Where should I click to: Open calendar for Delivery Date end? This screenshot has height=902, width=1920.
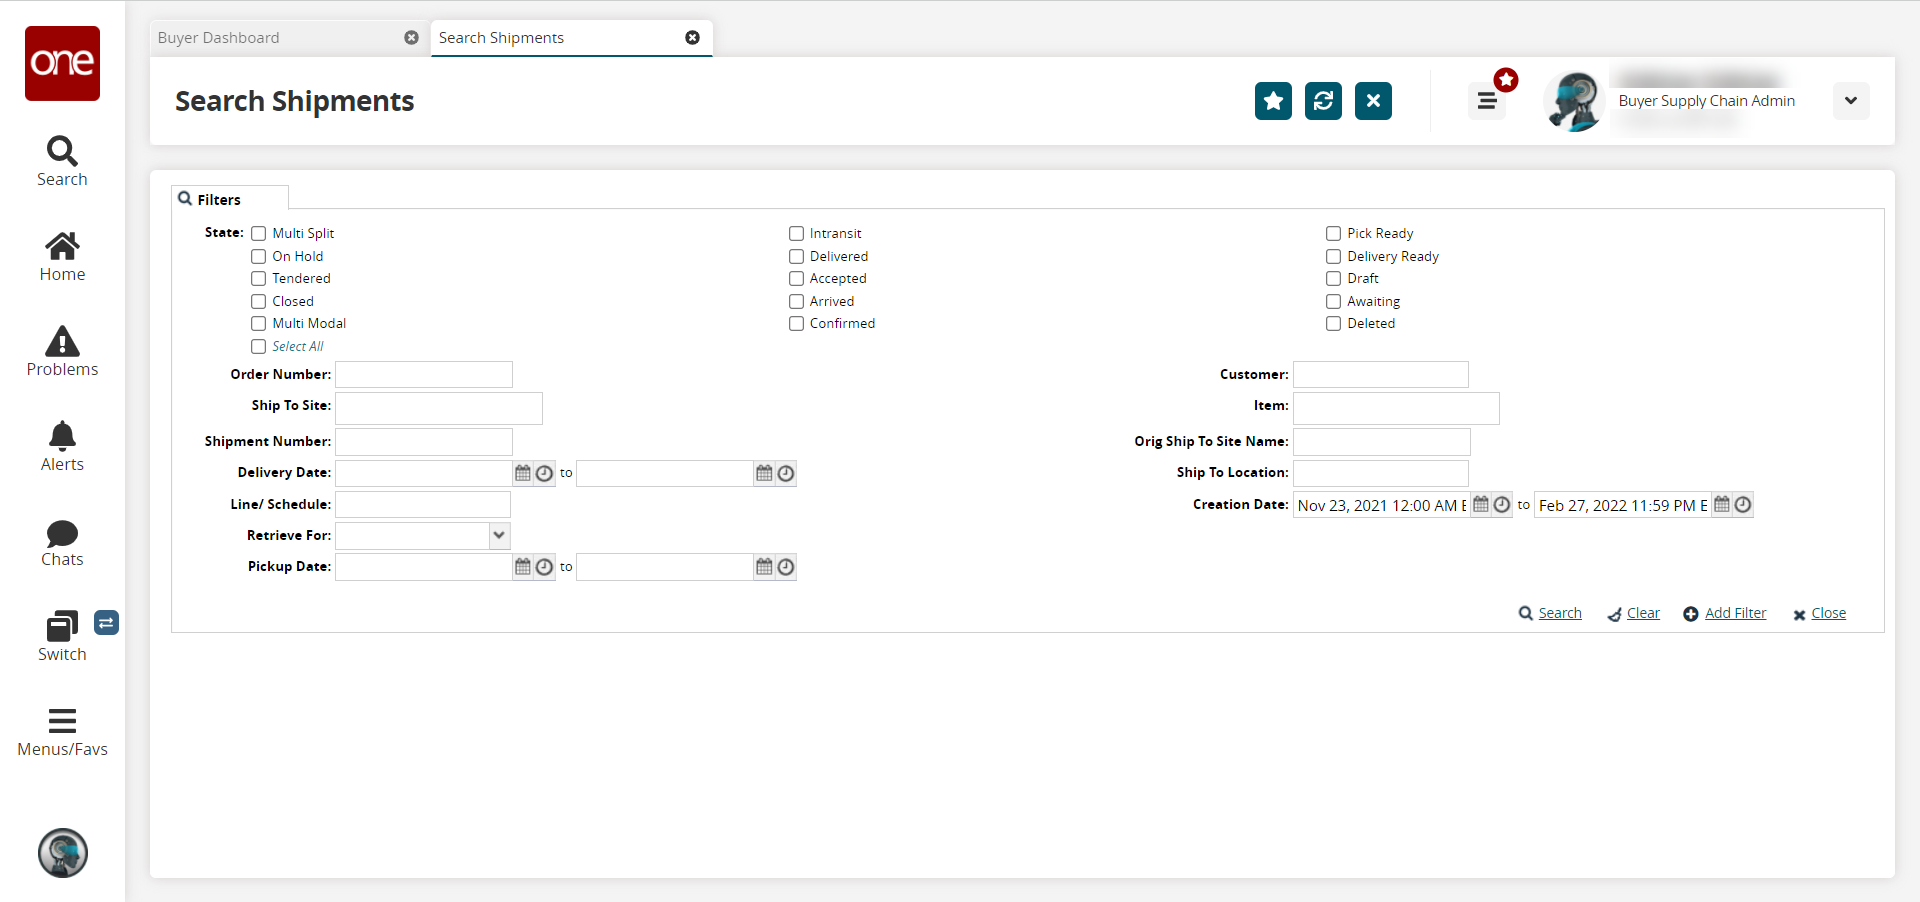pyautogui.click(x=765, y=473)
